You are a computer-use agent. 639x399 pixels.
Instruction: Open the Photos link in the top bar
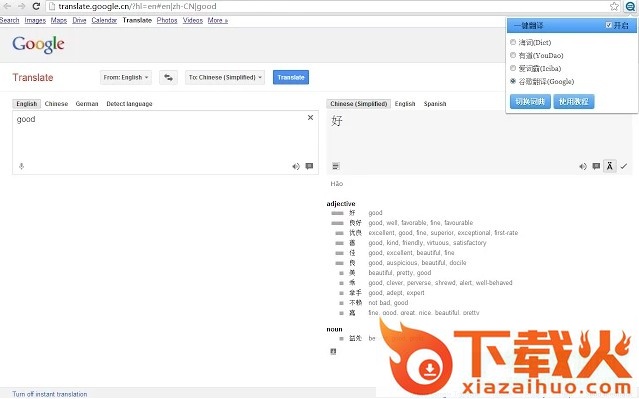click(167, 20)
